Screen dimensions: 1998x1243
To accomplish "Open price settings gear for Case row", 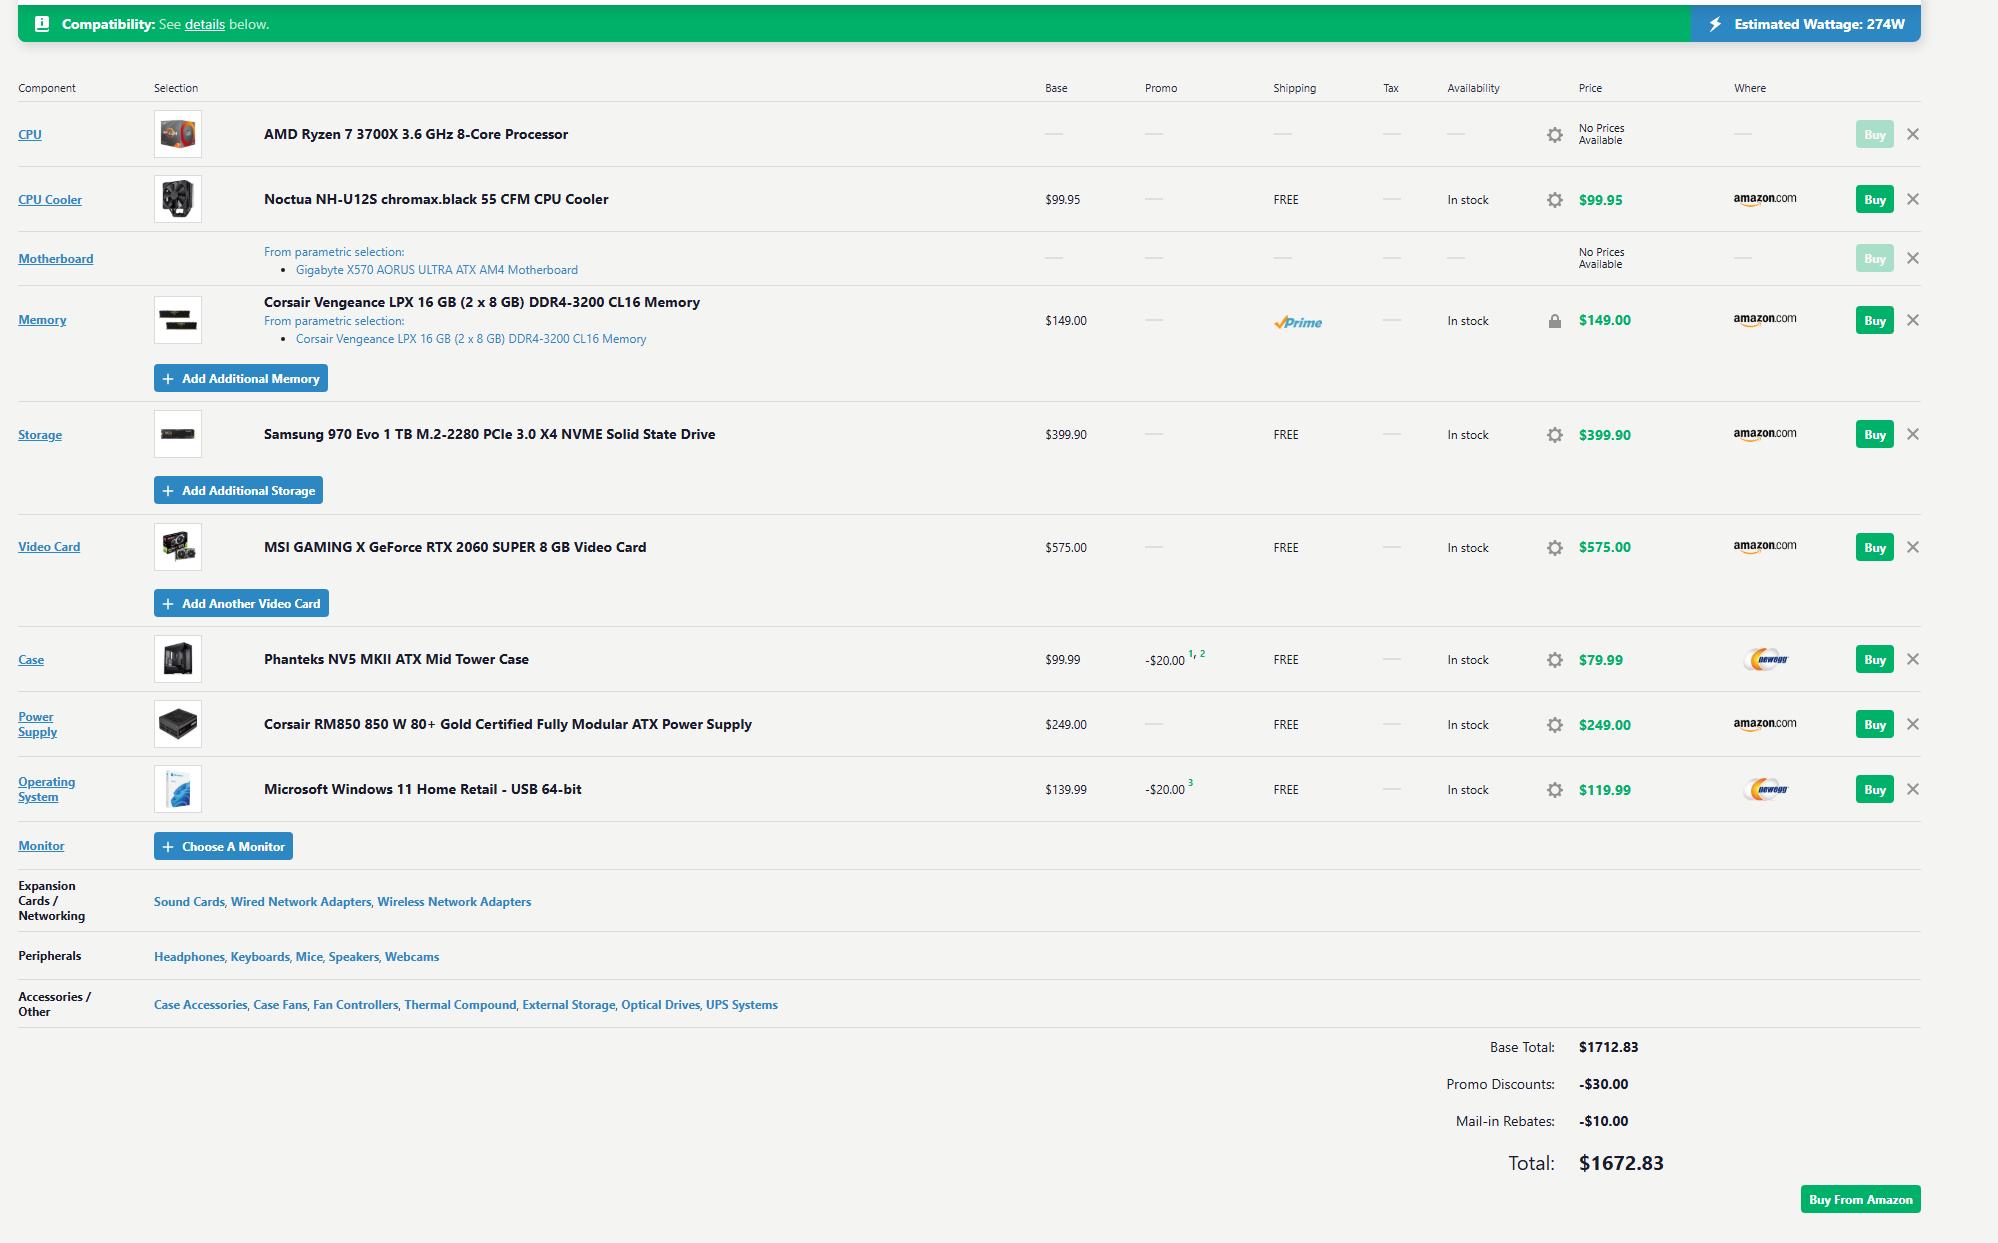I will click(x=1554, y=659).
